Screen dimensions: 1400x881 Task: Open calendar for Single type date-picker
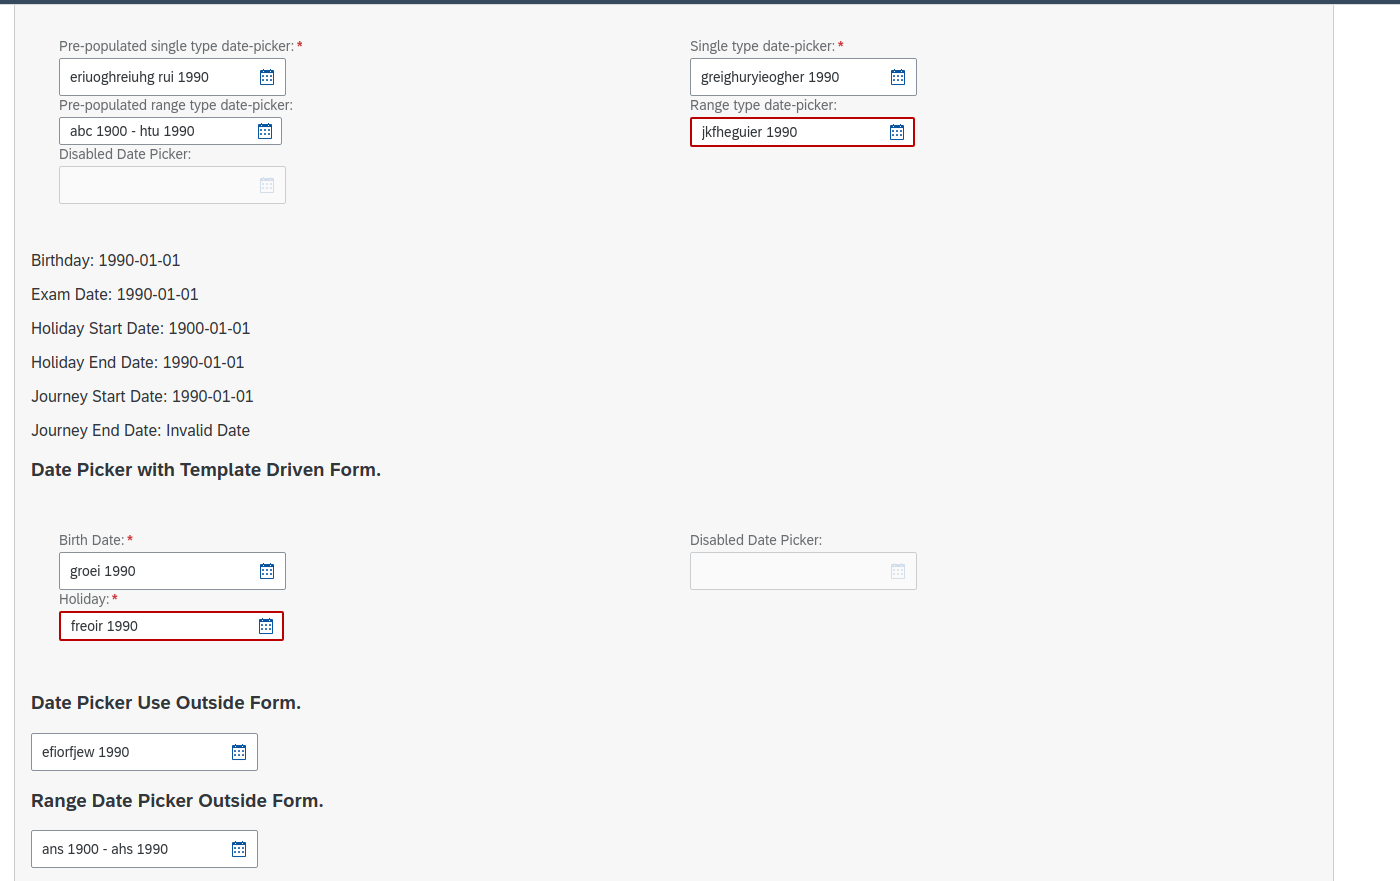click(x=897, y=76)
